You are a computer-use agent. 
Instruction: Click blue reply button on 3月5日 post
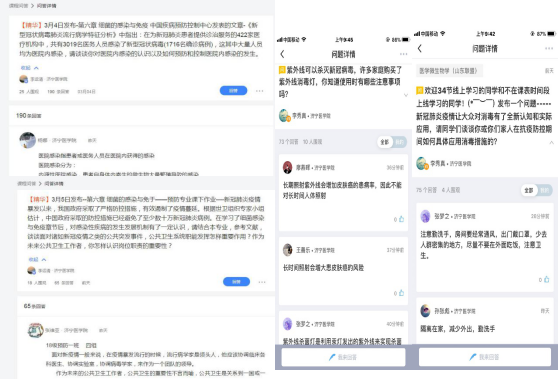[x=236, y=282]
